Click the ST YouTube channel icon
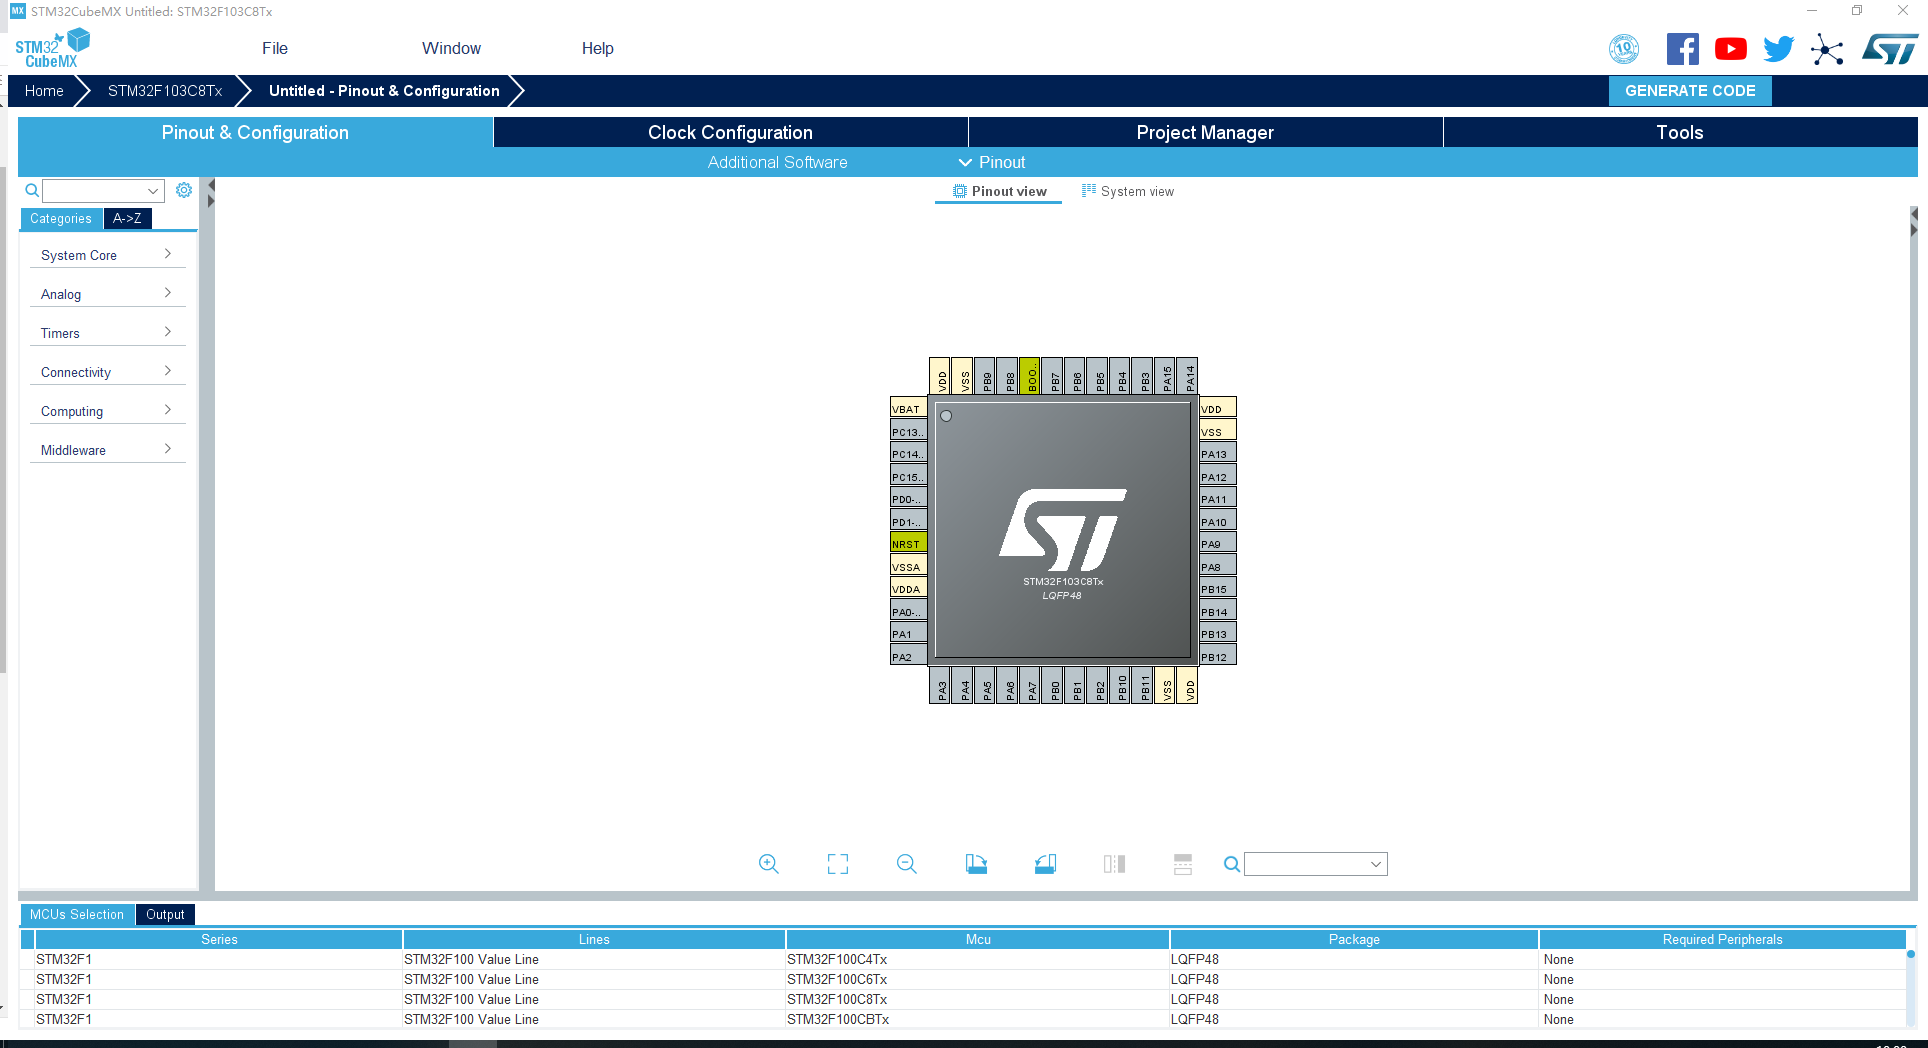This screenshot has width=1928, height=1048. (1731, 48)
